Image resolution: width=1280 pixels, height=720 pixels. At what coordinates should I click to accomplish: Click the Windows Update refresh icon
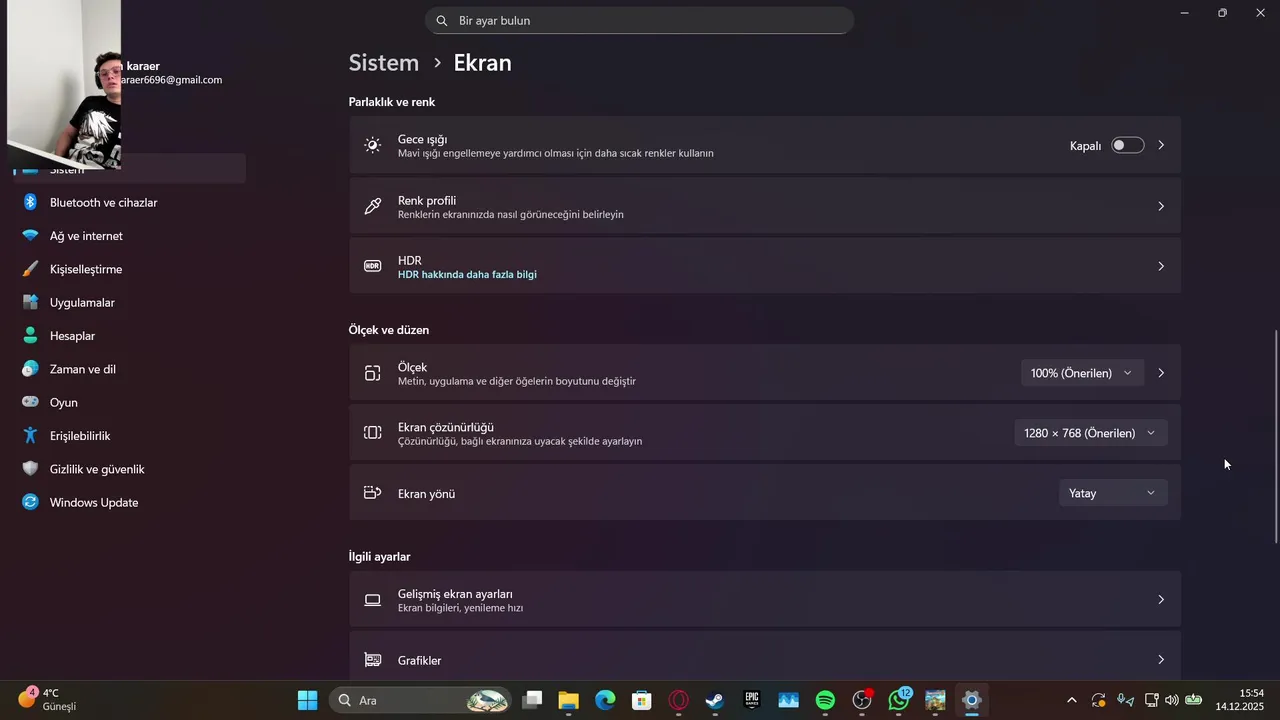tap(30, 502)
